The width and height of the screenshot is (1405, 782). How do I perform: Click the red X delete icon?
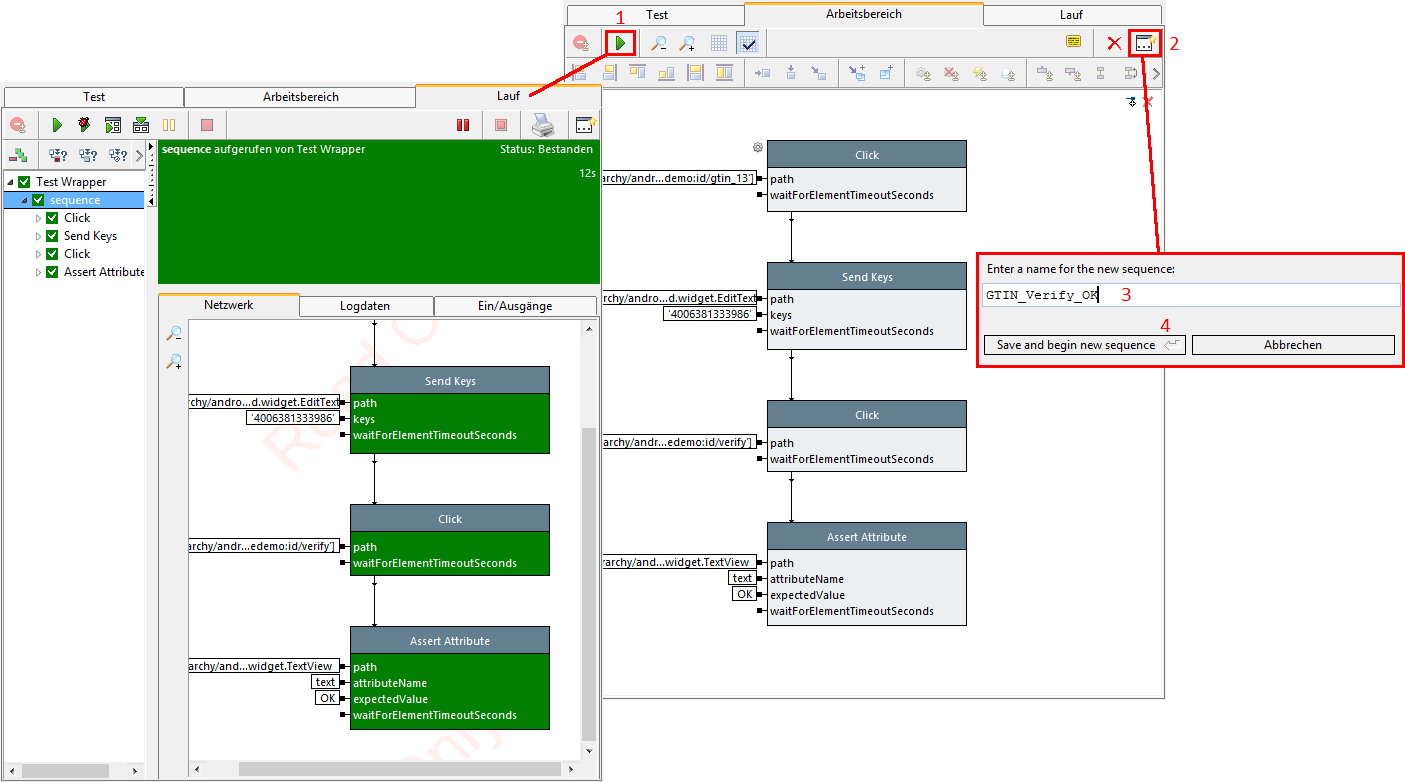click(x=1113, y=43)
